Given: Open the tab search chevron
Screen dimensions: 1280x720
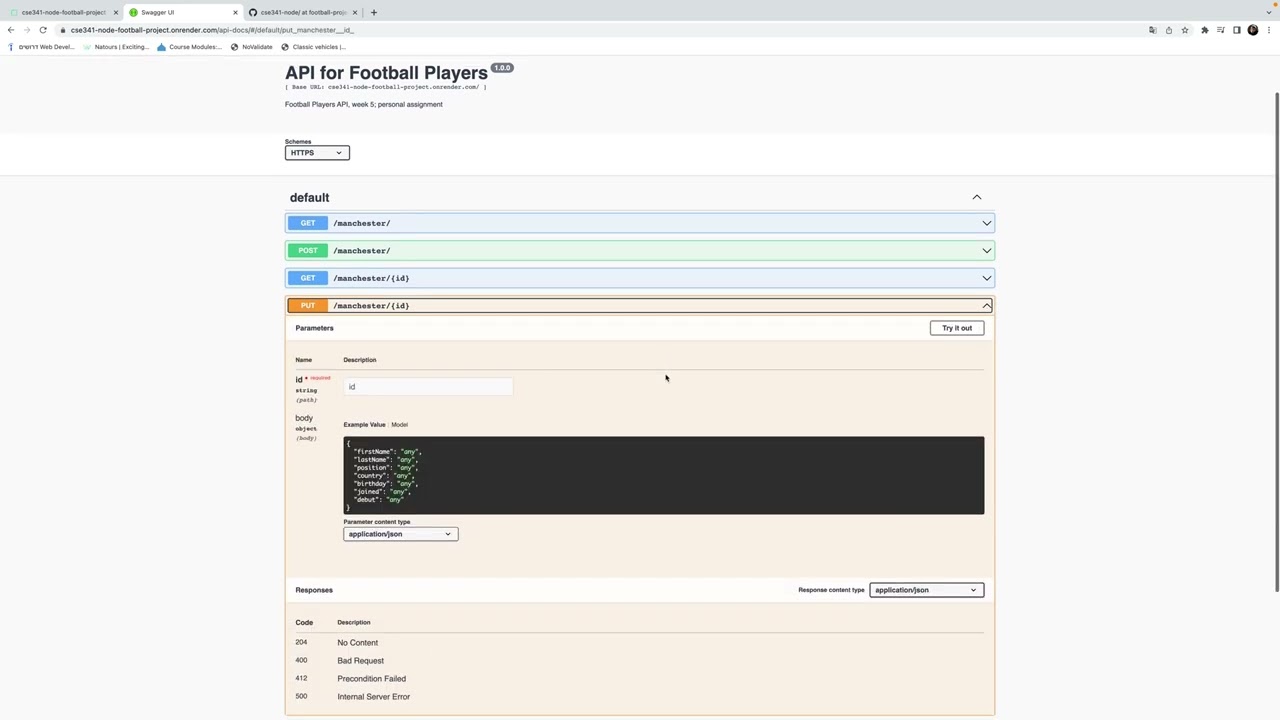Looking at the screenshot, I should (1267, 12).
